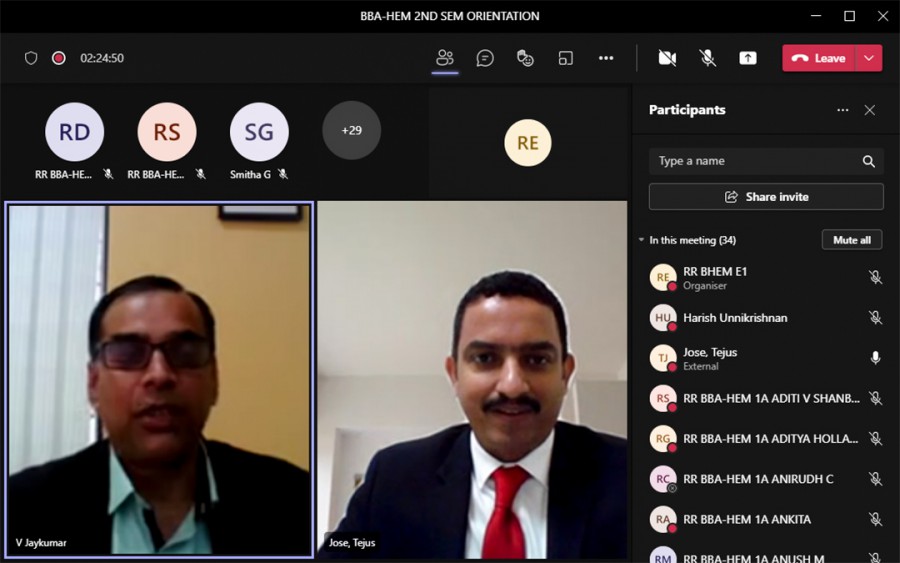
Task: Click the red recording indicator icon
Action: (x=59, y=58)
